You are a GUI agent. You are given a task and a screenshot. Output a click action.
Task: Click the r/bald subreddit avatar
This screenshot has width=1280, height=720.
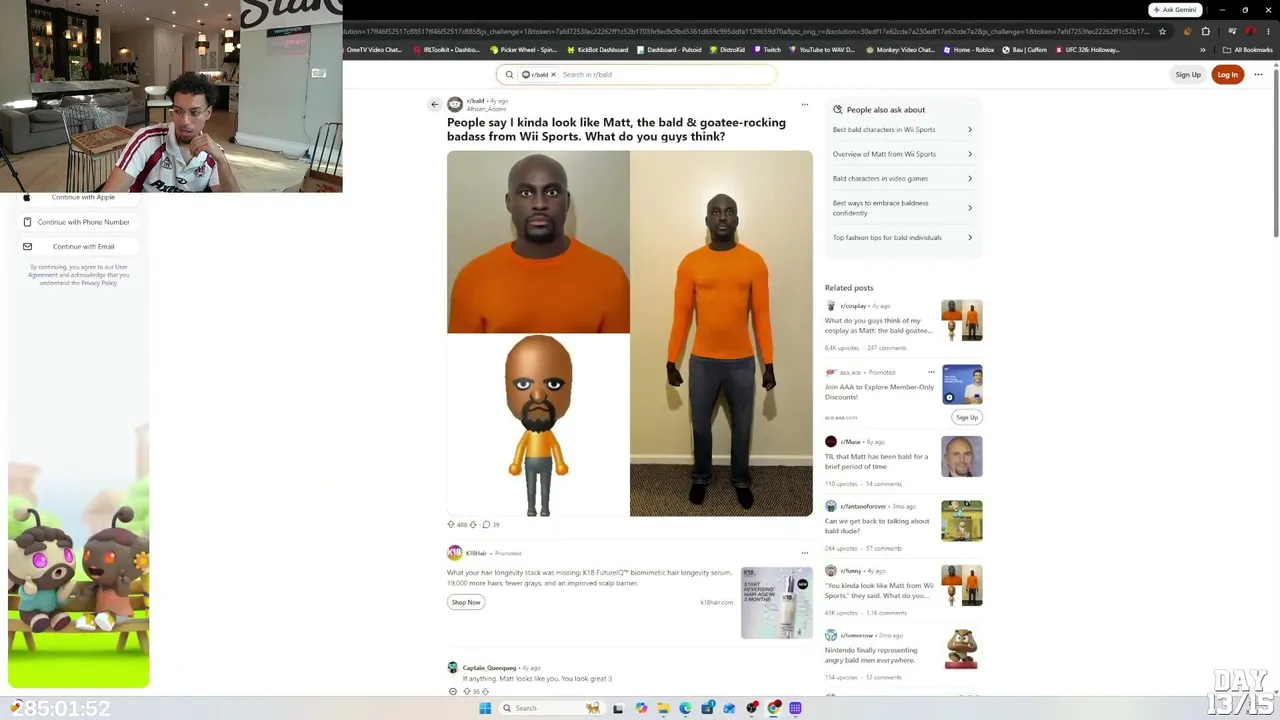(455, 104)
